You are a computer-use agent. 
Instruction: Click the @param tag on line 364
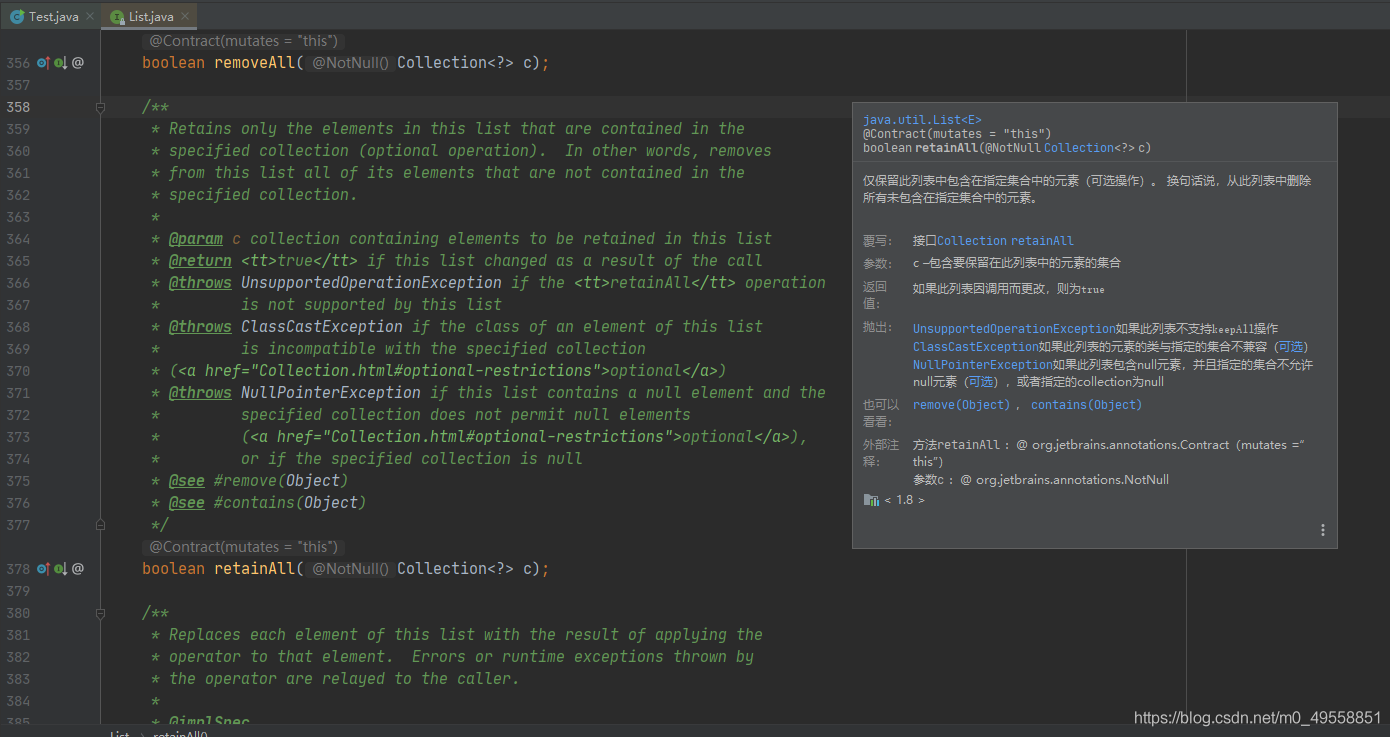click(196, 239)
